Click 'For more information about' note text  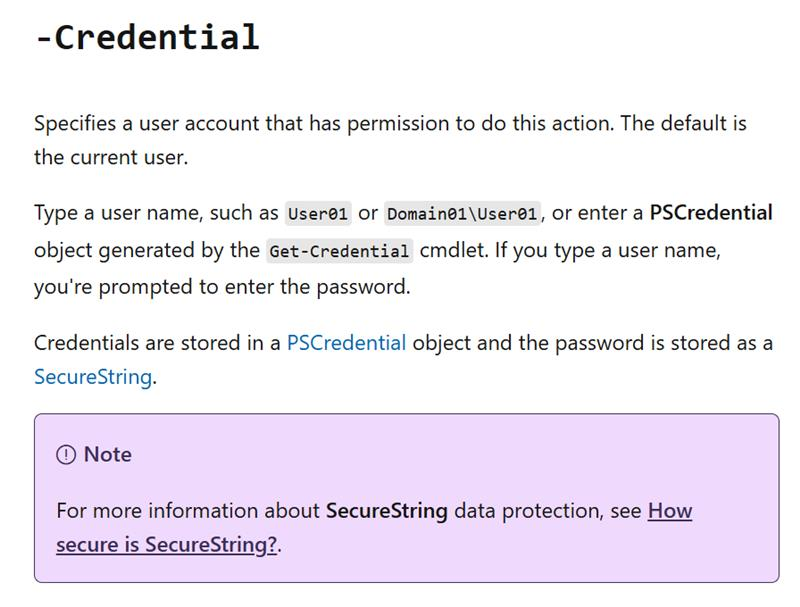pyautogui.click(x=188, y=511)
